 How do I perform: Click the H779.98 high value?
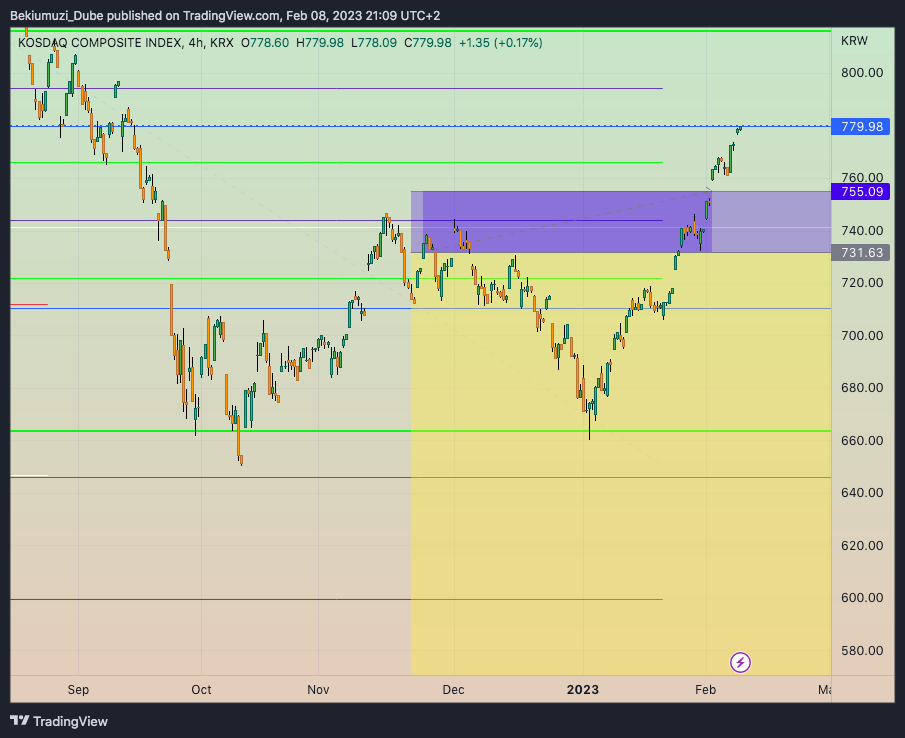[320, 43]
